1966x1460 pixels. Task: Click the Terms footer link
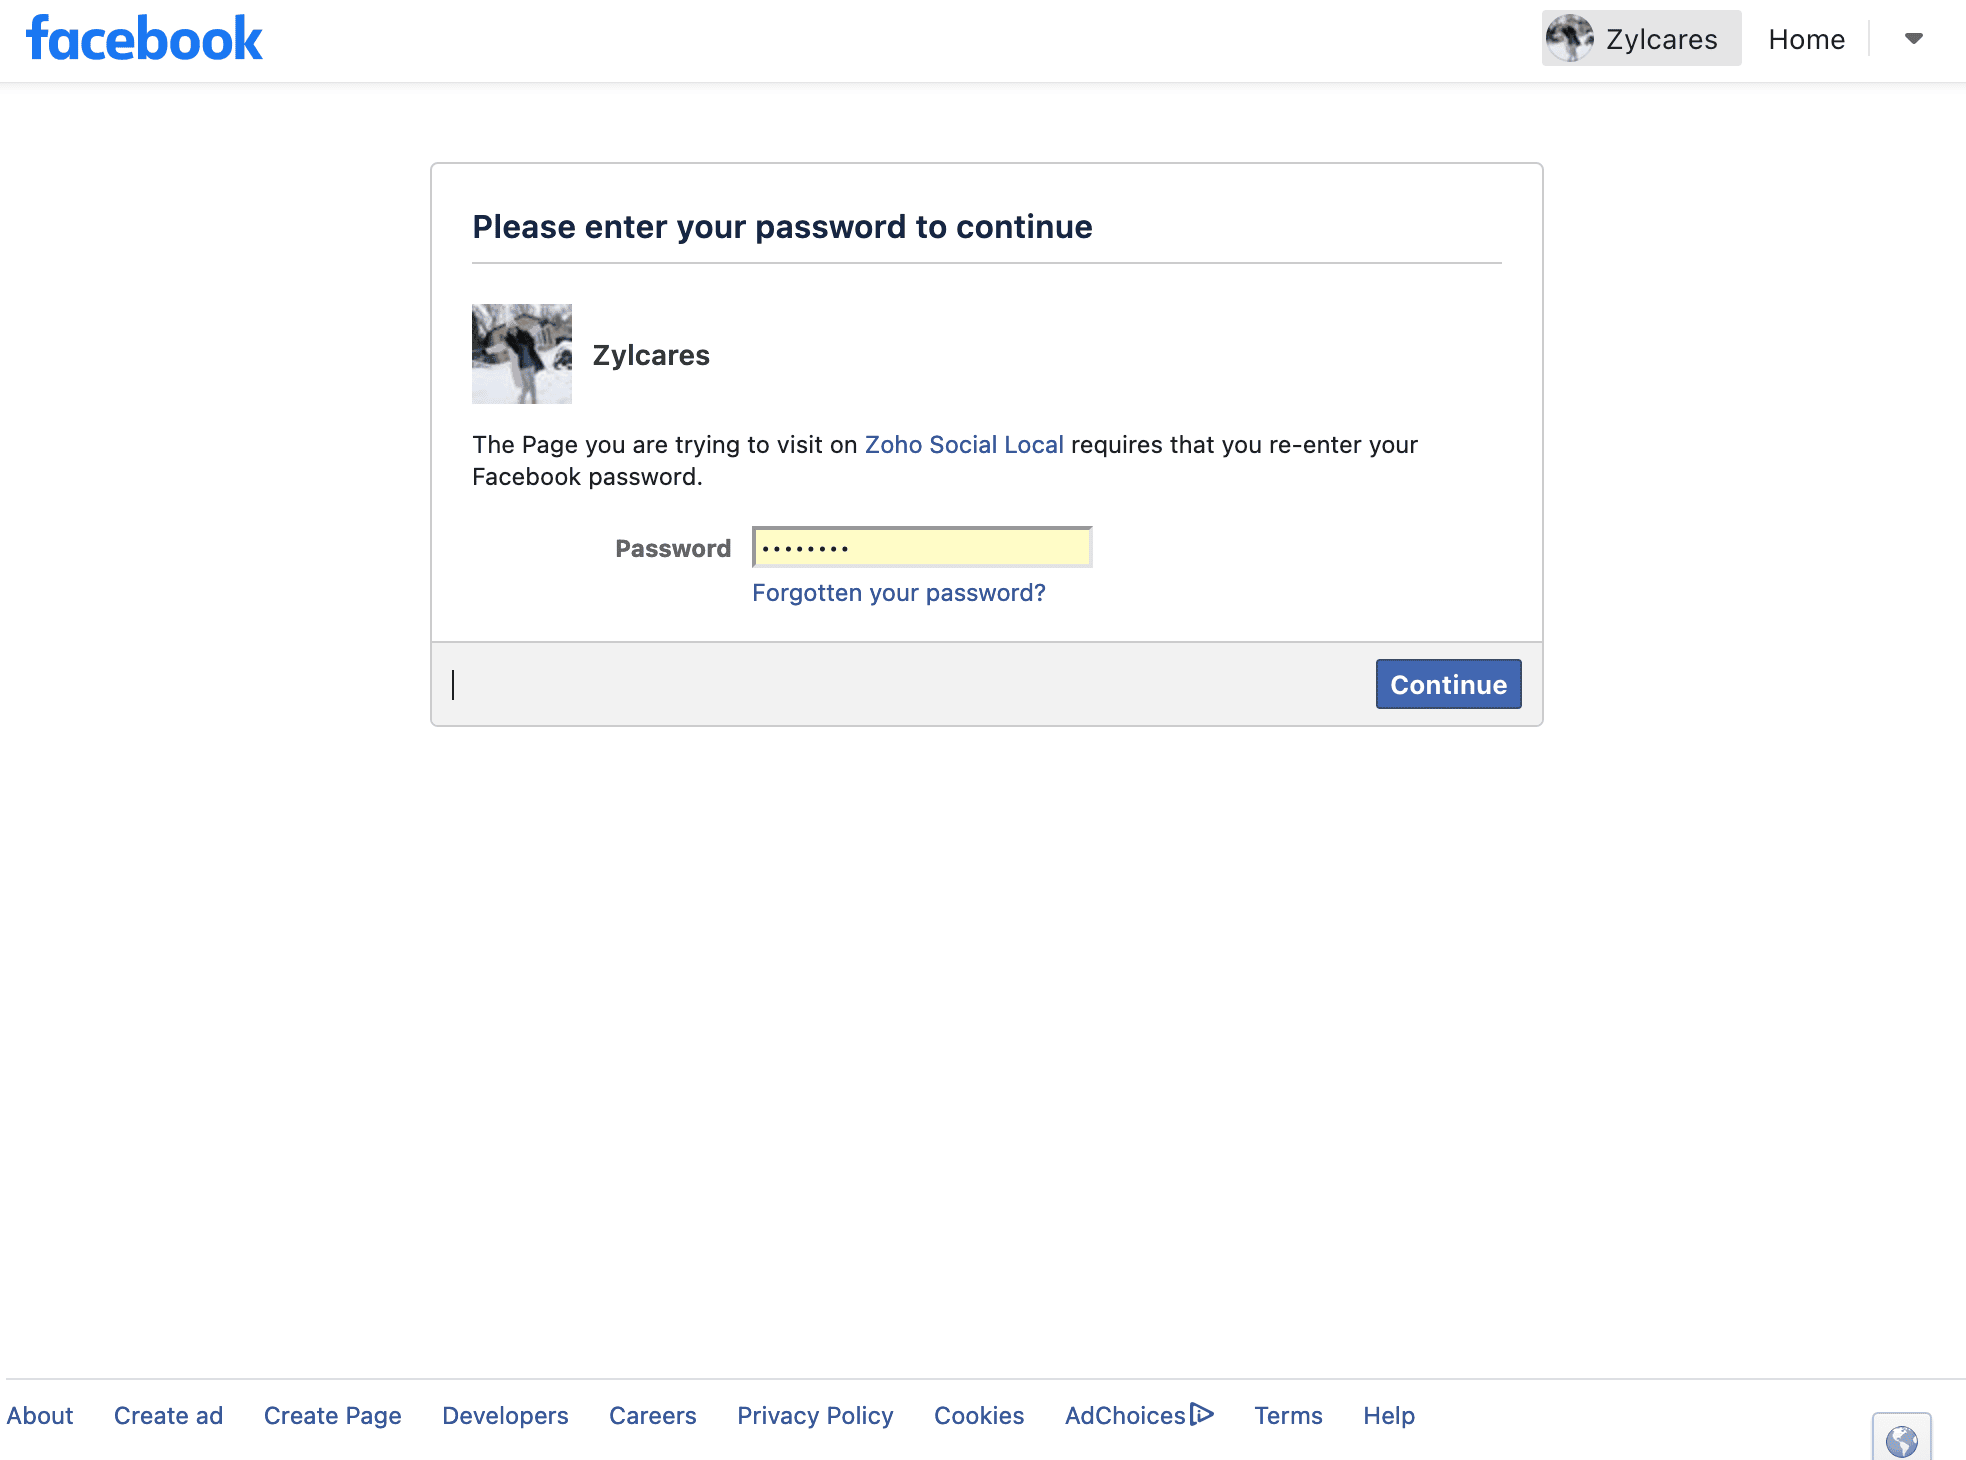pyautogui.click(x=1288, y=1416)
